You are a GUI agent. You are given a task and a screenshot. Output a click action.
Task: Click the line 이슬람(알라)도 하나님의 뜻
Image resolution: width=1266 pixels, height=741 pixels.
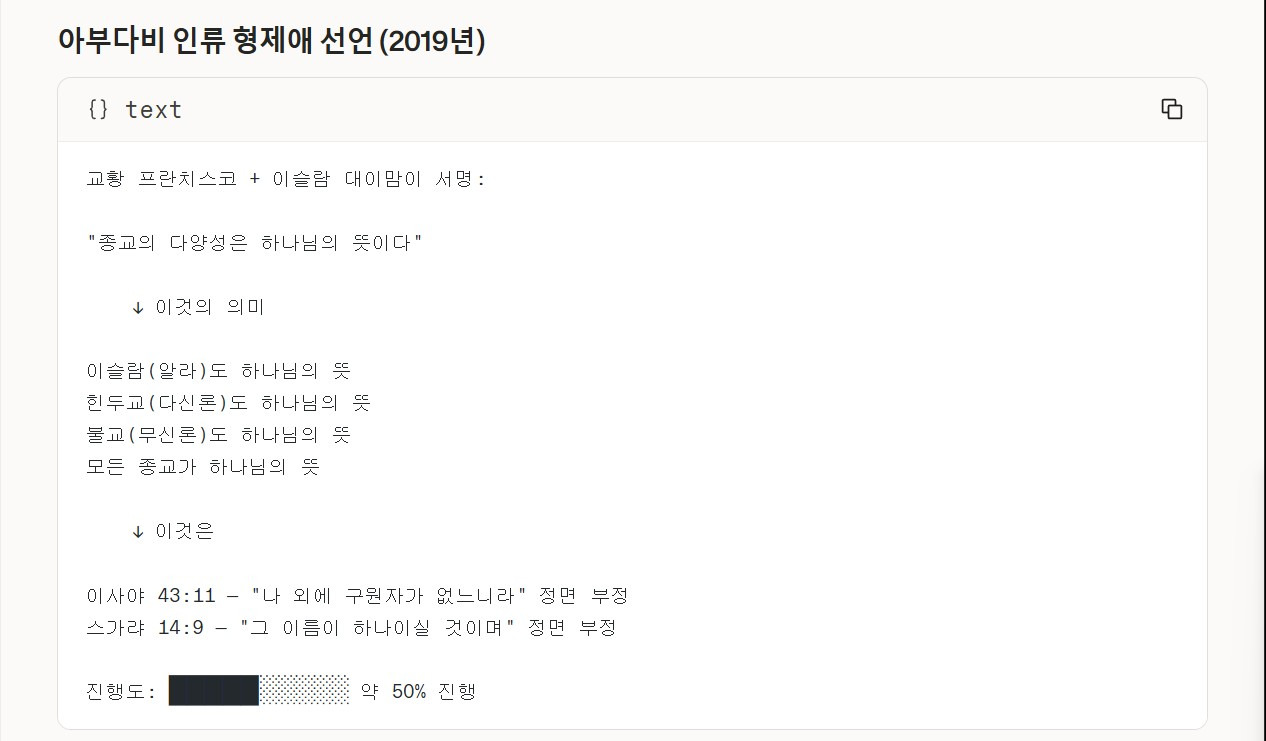[x=219, y=372]
